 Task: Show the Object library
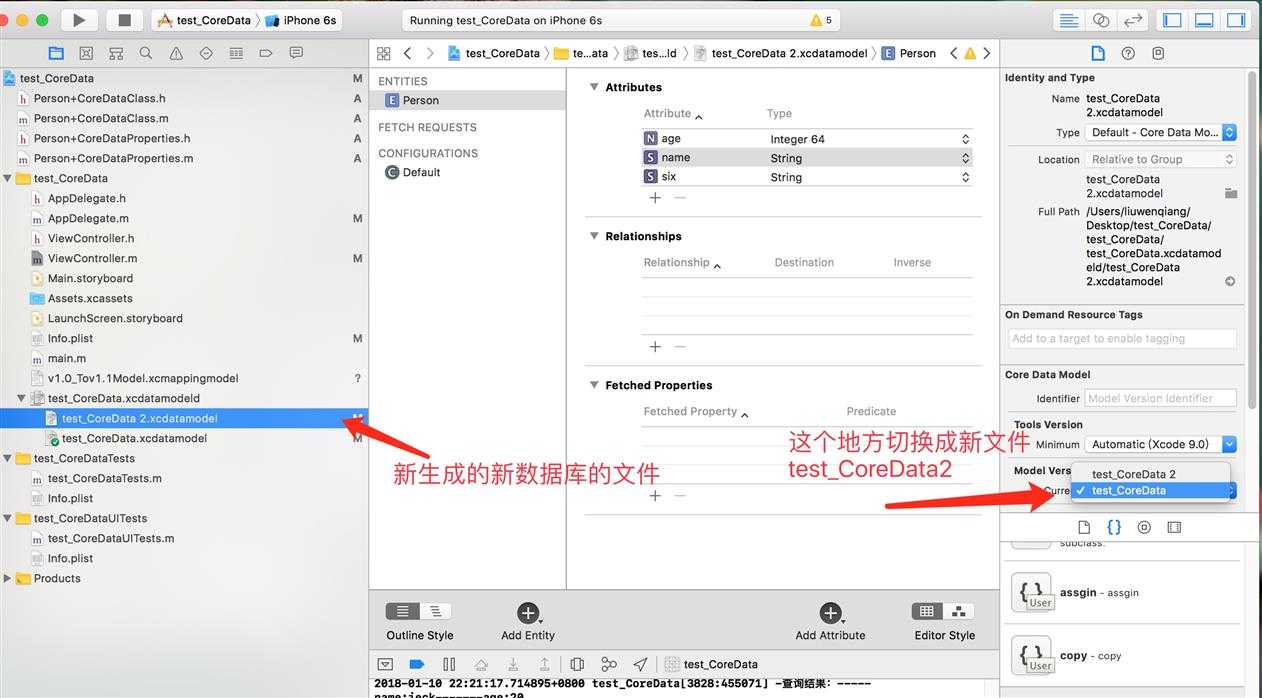[1144, 527]
